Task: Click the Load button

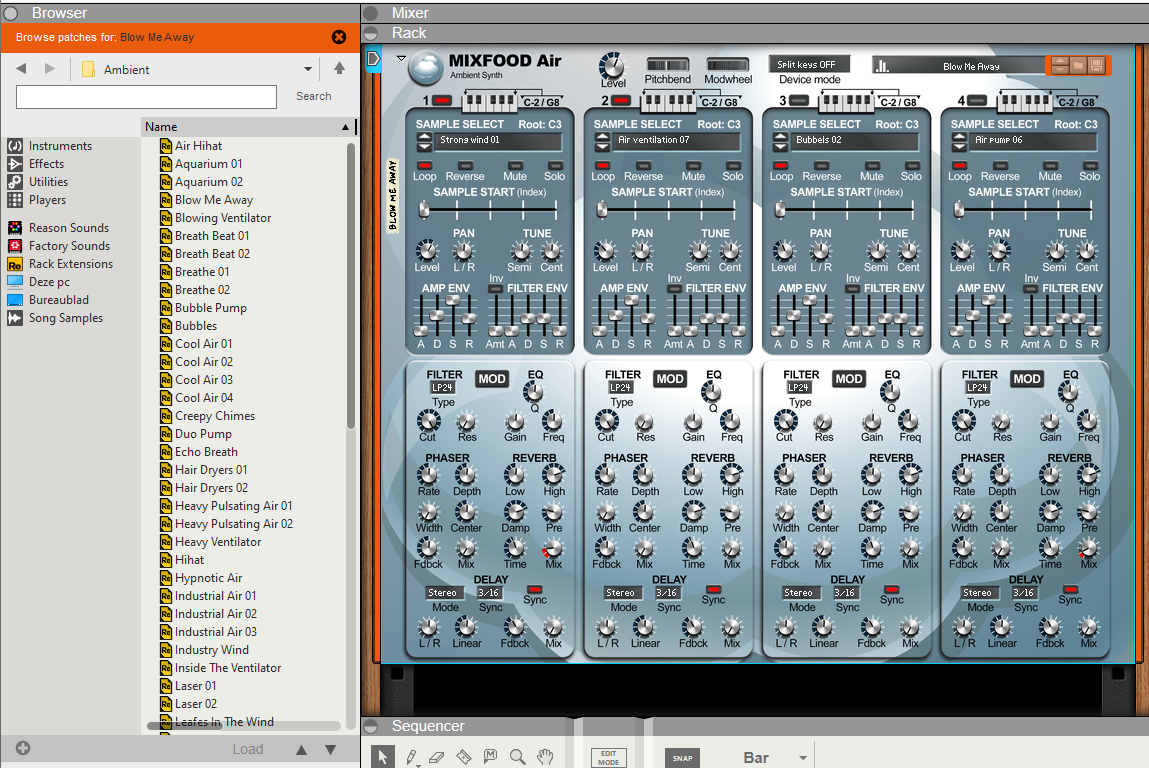Action: tap(248, 749)
